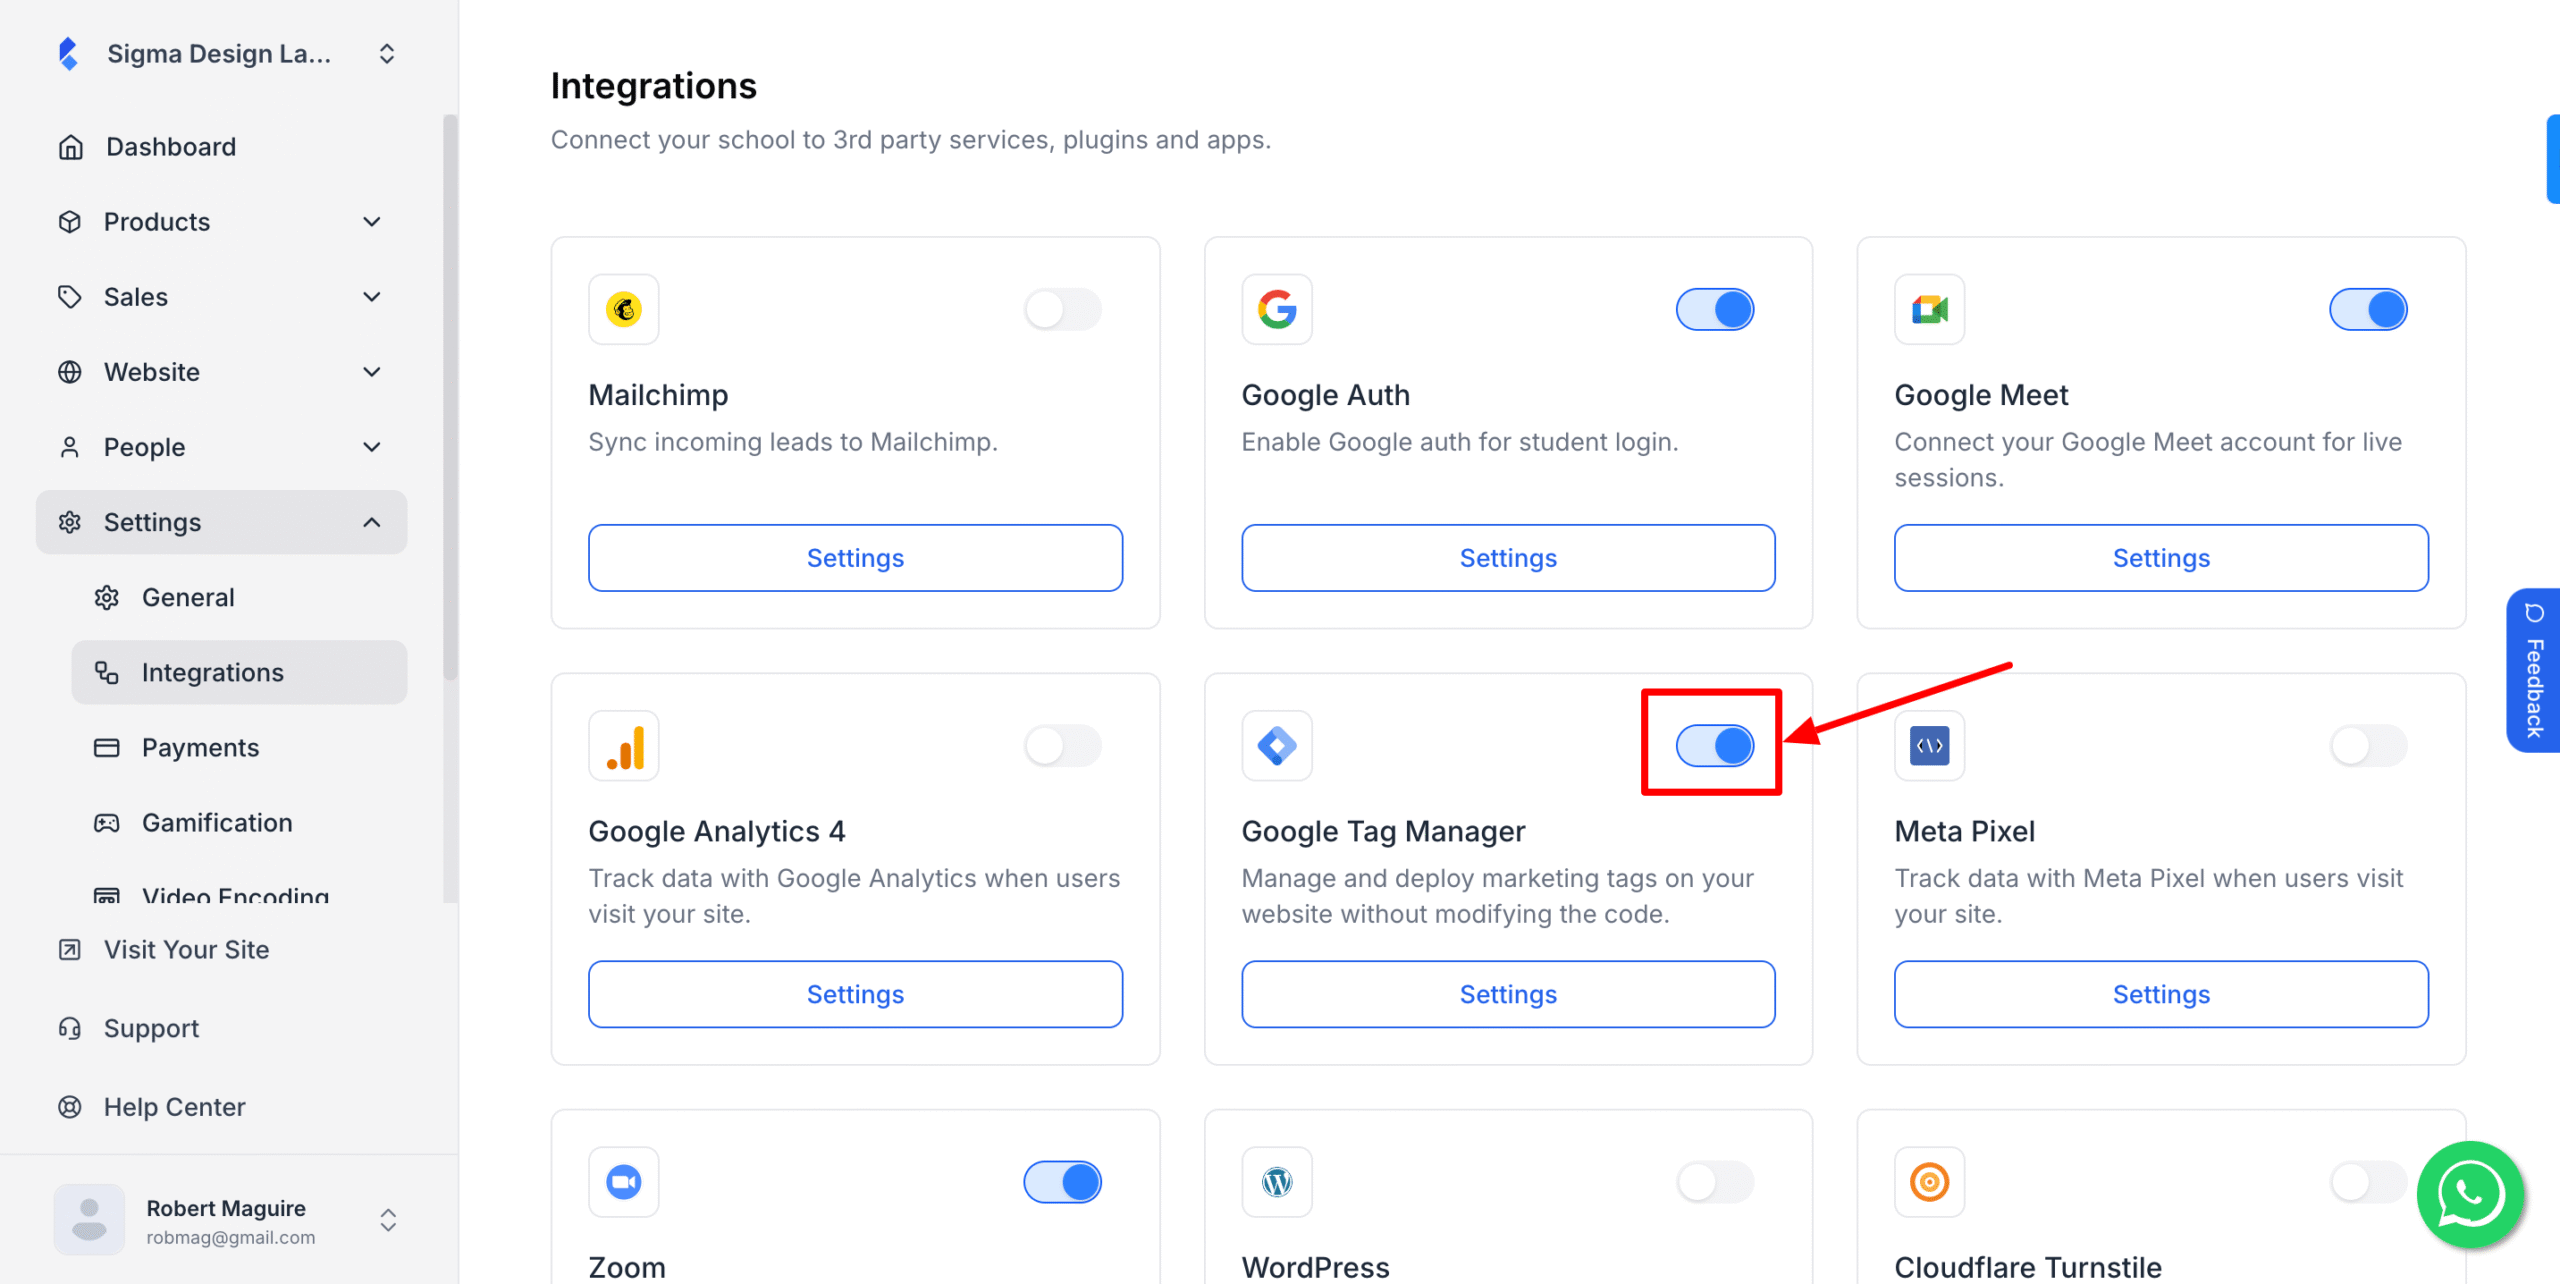Image resolution: width=2560 pixels, height=1284 pixels.
Task: Open the WhatsApp chat bubble
Action: (2470, 1195)
